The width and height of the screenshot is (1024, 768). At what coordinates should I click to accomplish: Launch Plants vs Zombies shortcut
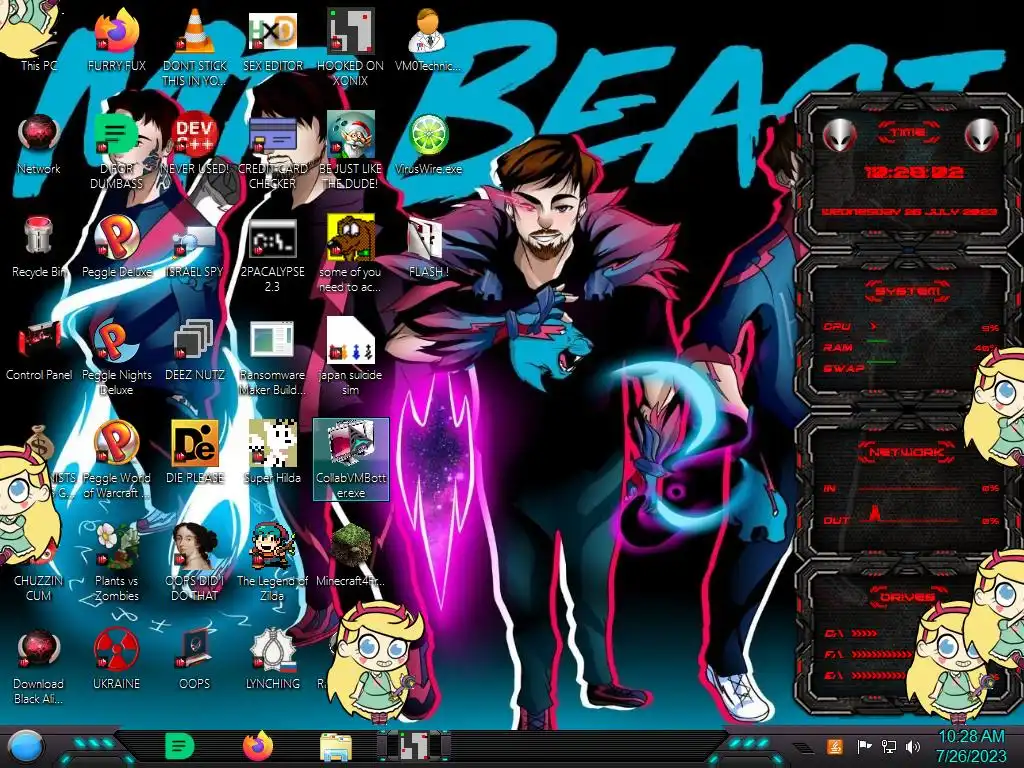tap(116, 563)
